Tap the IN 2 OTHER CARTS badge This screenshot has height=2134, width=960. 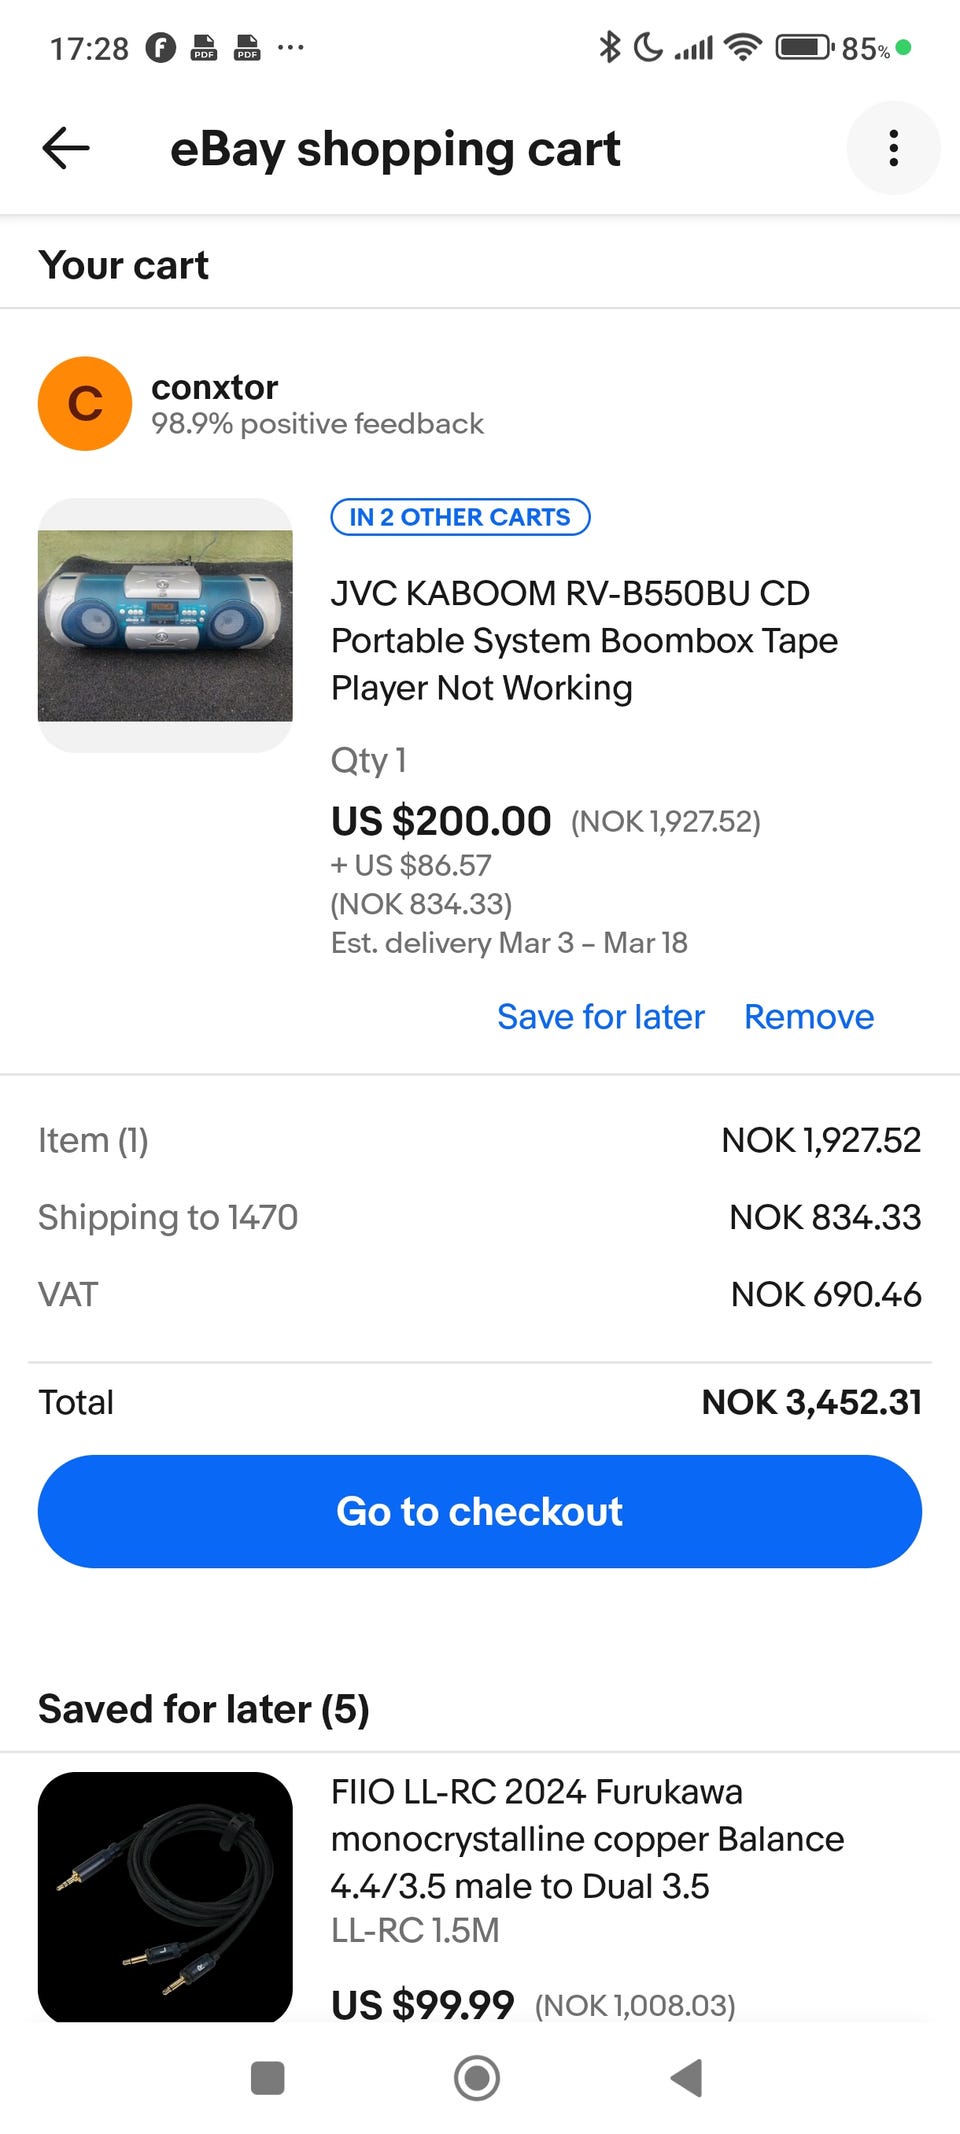460,517
